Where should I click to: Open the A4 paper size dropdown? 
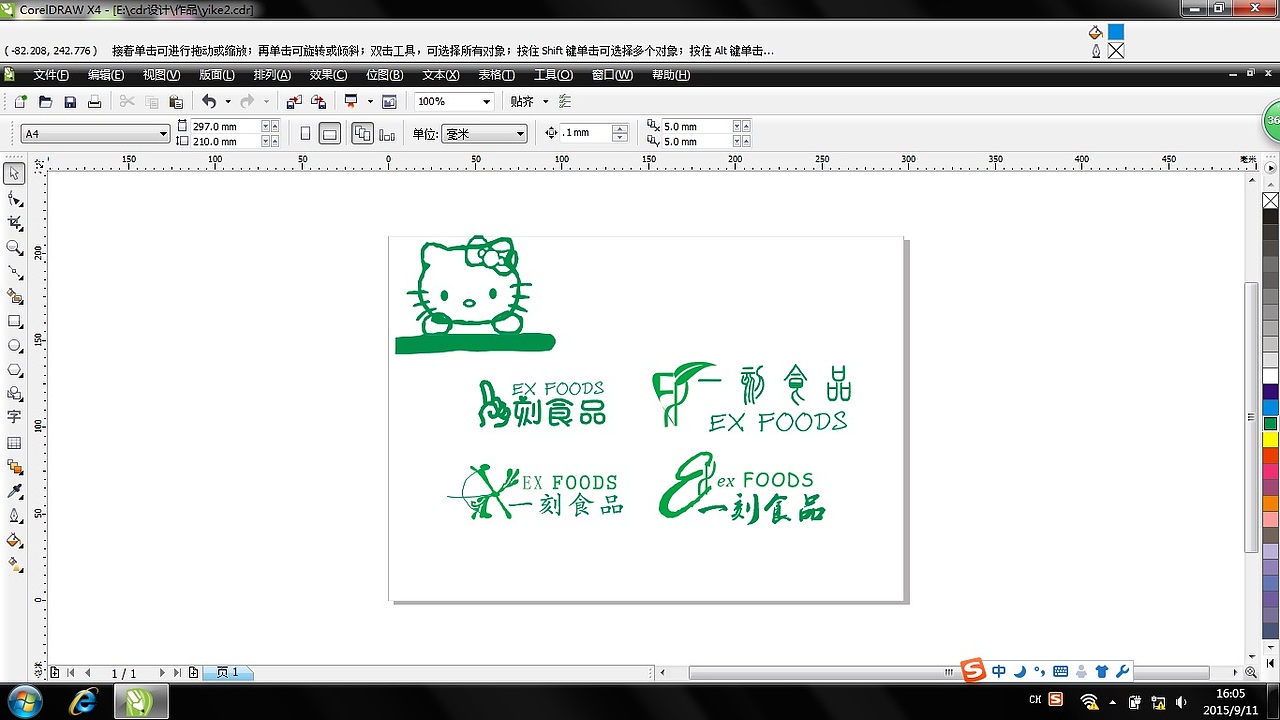pyautogui.click(x=163, y=133)
